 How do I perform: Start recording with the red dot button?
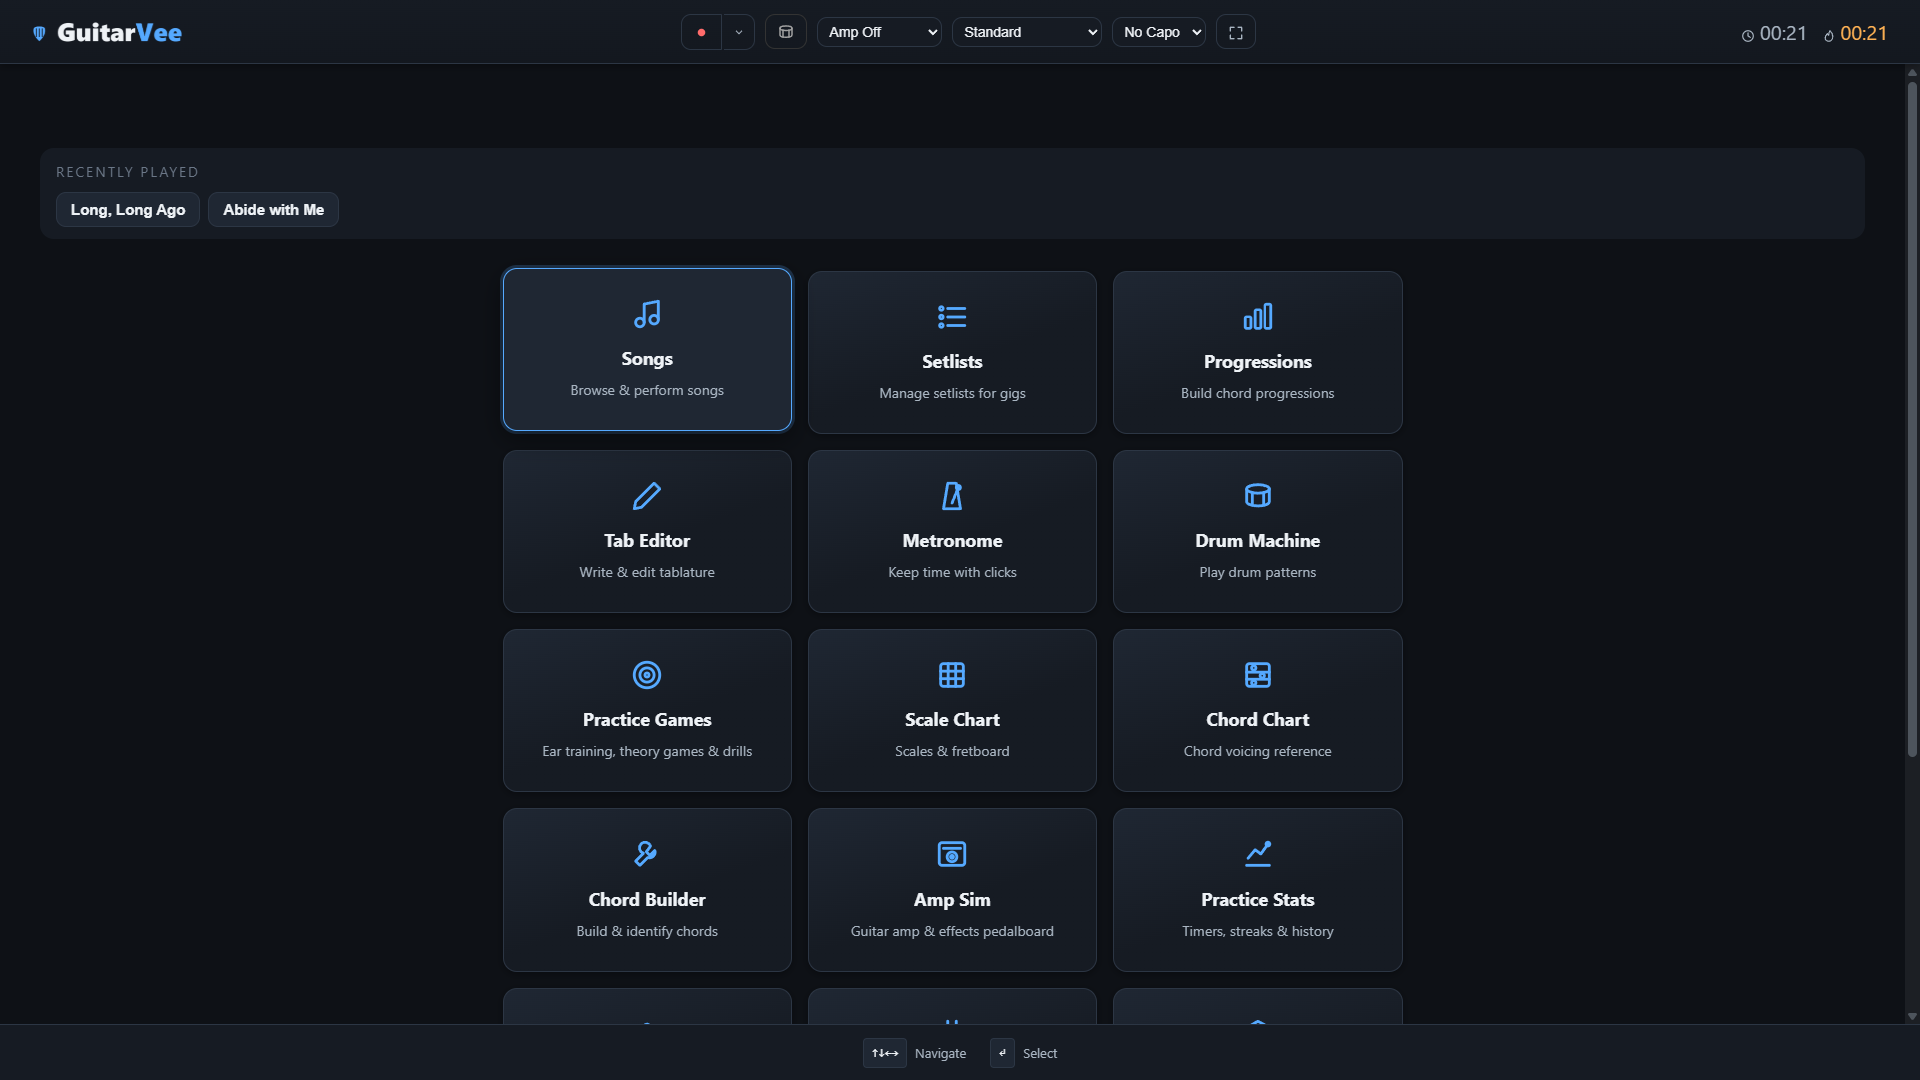(701, 32)
